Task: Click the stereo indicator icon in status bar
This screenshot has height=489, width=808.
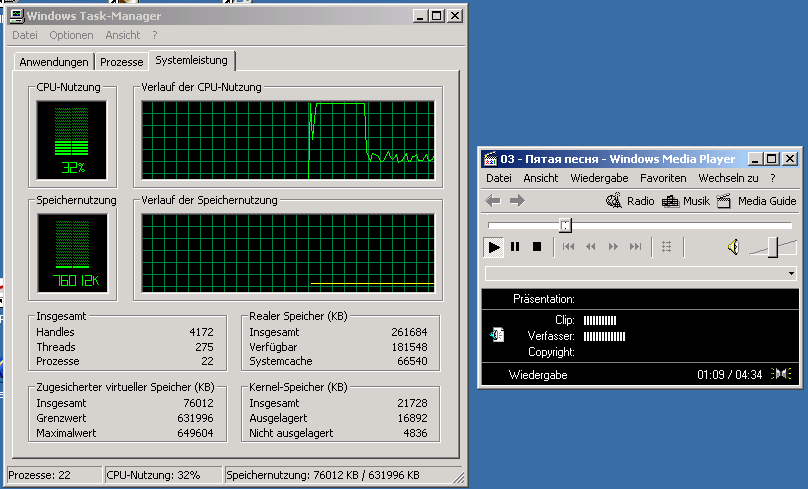Action: 782,374
